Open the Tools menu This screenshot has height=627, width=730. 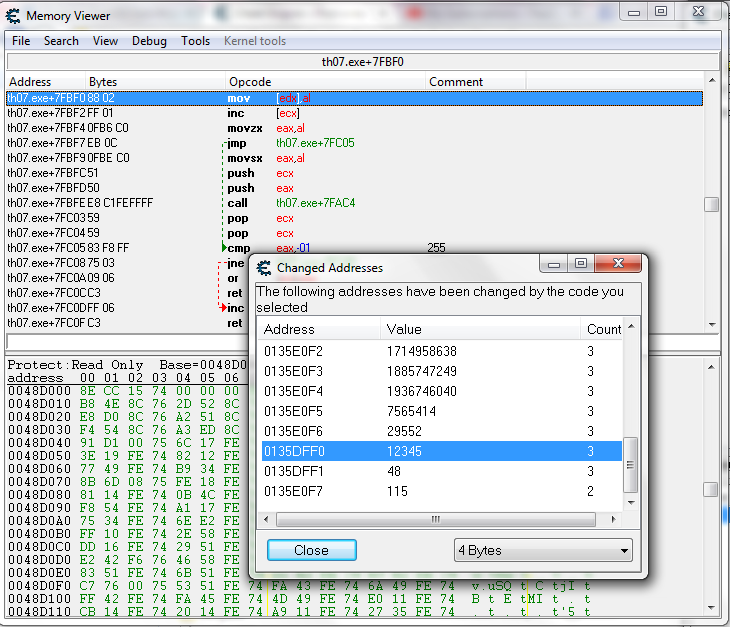coord(195,41)
